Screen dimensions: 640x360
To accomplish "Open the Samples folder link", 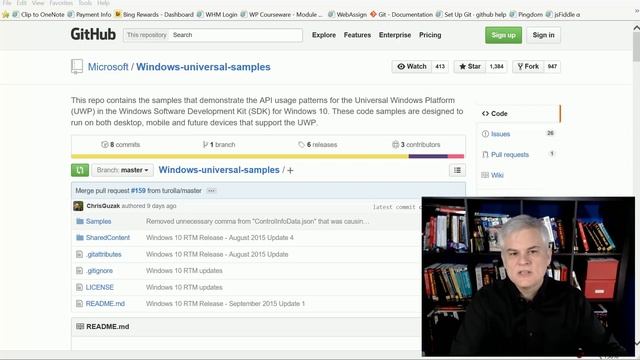I will pyautogui.click(x=98, y=221).
